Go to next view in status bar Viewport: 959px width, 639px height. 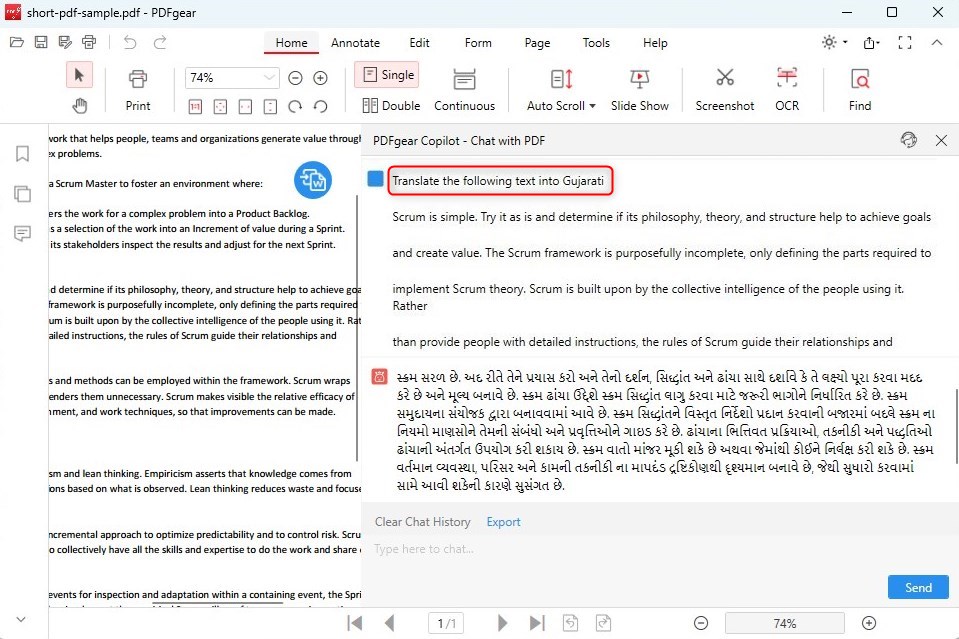[603, 623]
